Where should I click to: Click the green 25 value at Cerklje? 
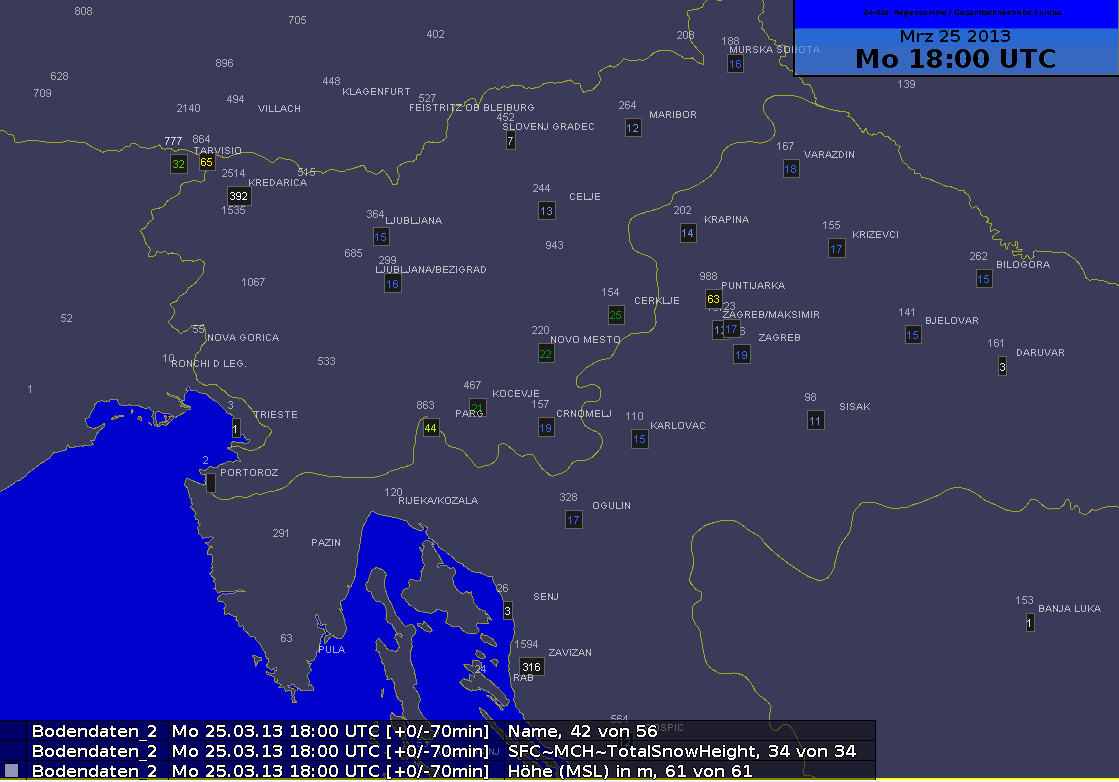click(x=616, y=315)
